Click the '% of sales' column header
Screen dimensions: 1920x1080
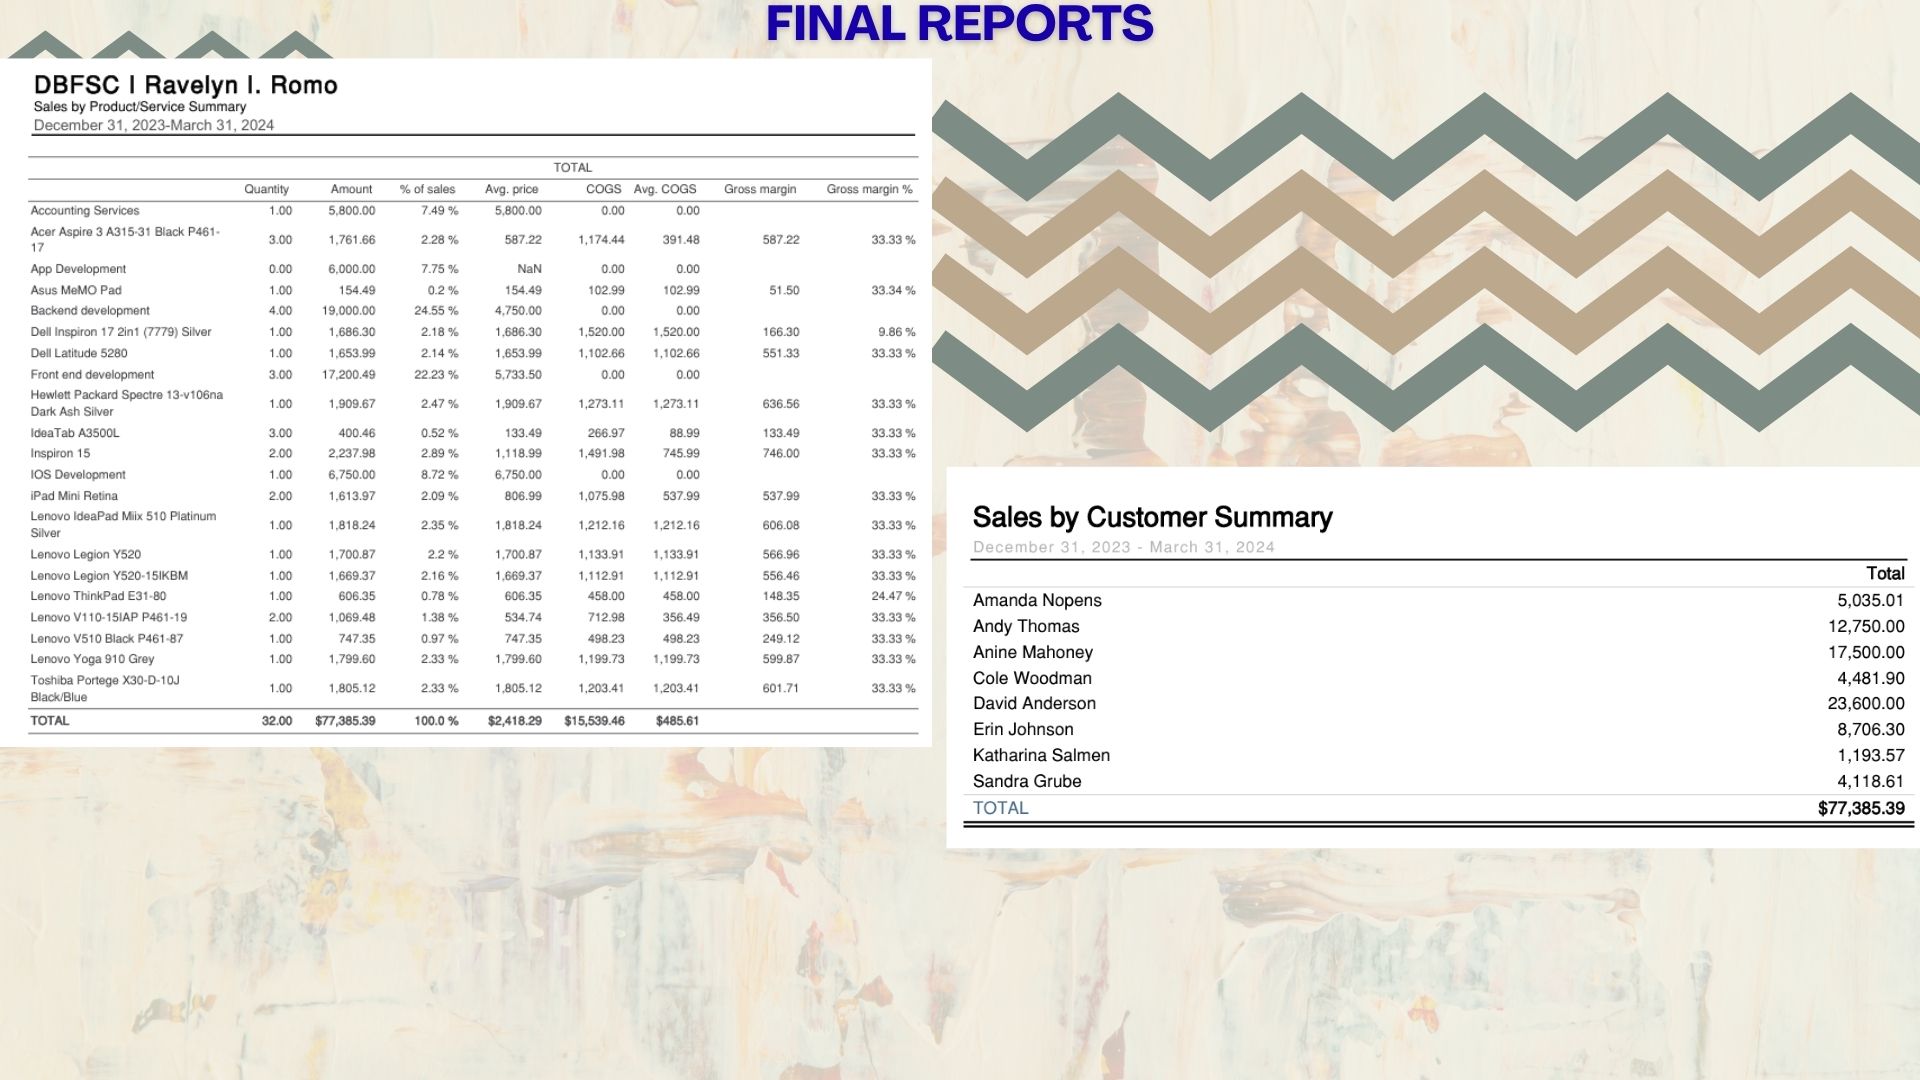tap(427, 189)
